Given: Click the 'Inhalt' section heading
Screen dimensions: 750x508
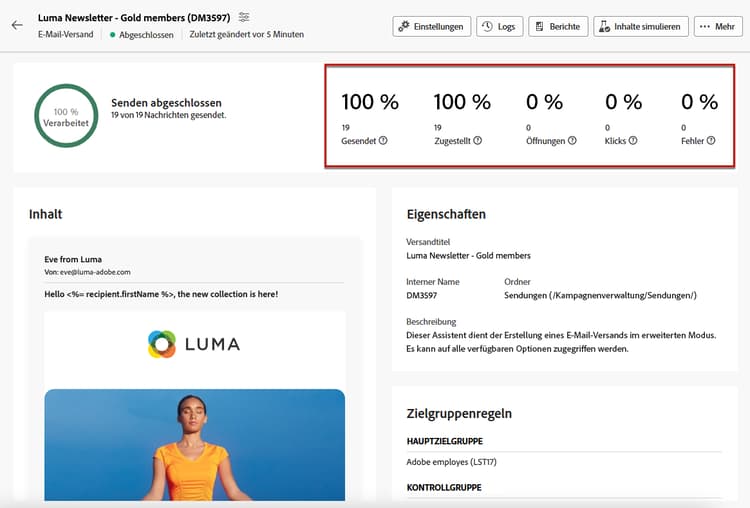Looking at the screenshot, I should coord(45,214).
